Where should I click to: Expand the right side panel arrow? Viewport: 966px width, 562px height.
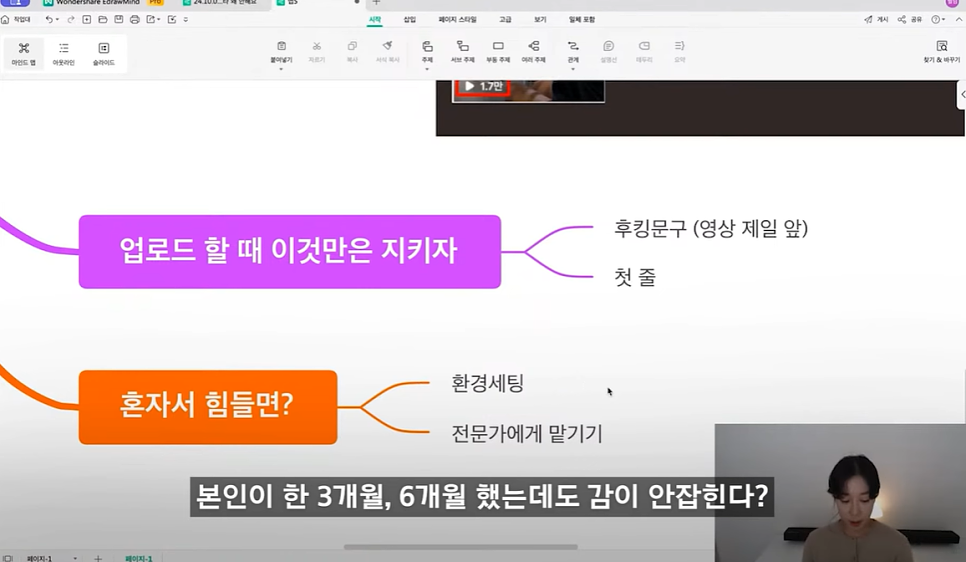[962, 94]
